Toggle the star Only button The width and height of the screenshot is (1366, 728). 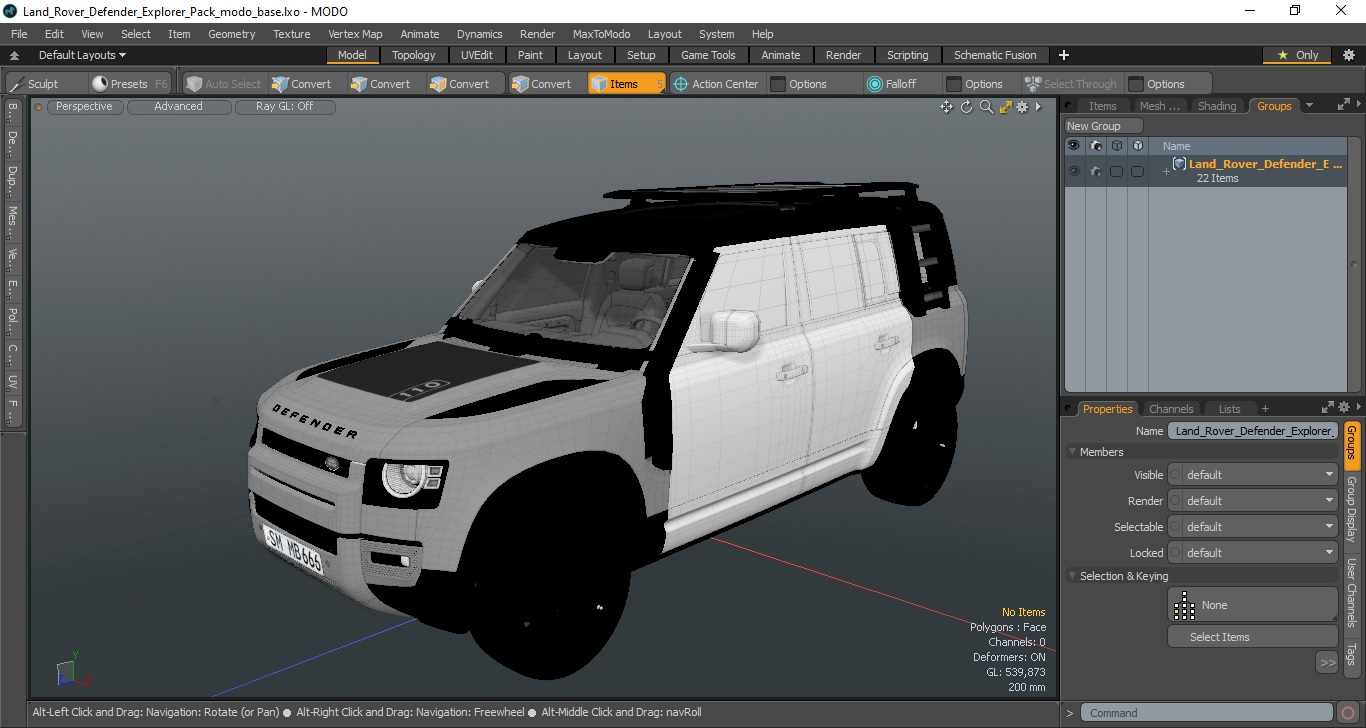tap(1297, 55)
